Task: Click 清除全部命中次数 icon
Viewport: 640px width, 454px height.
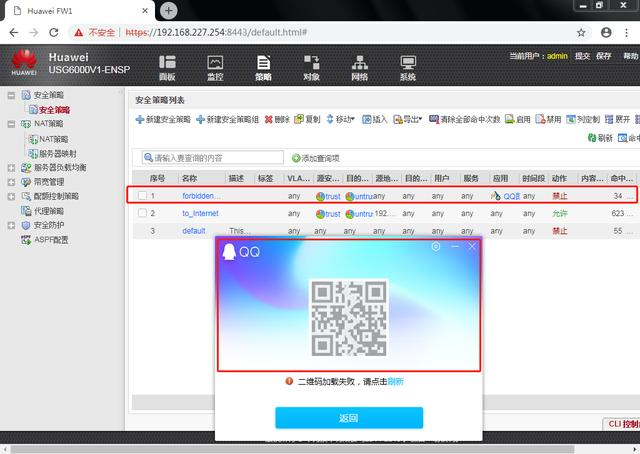Action: 434,119
